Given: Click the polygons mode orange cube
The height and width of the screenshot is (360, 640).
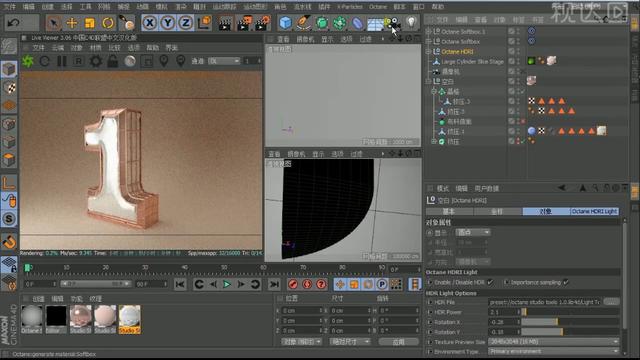Looking at the screenshot, I should [x=9, y=160].
